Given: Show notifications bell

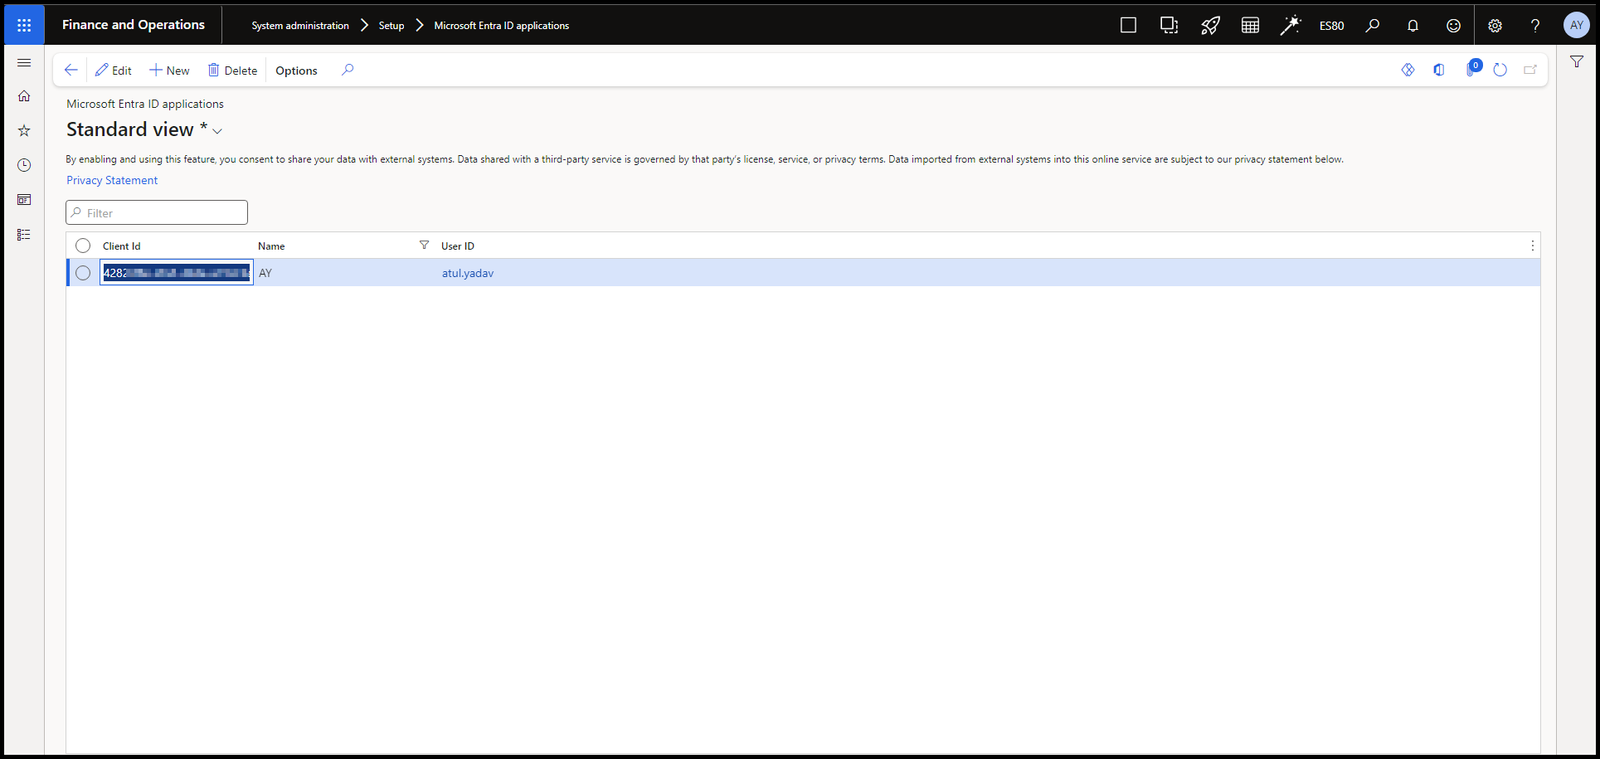Looking at the screenshot, I should (x=1413, y=25).
